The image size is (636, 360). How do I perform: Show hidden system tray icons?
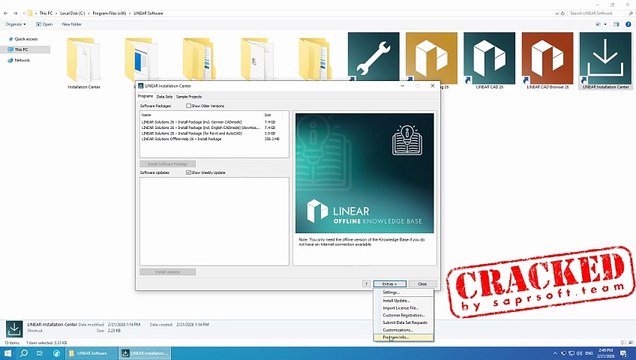click(x=555, y=354)
